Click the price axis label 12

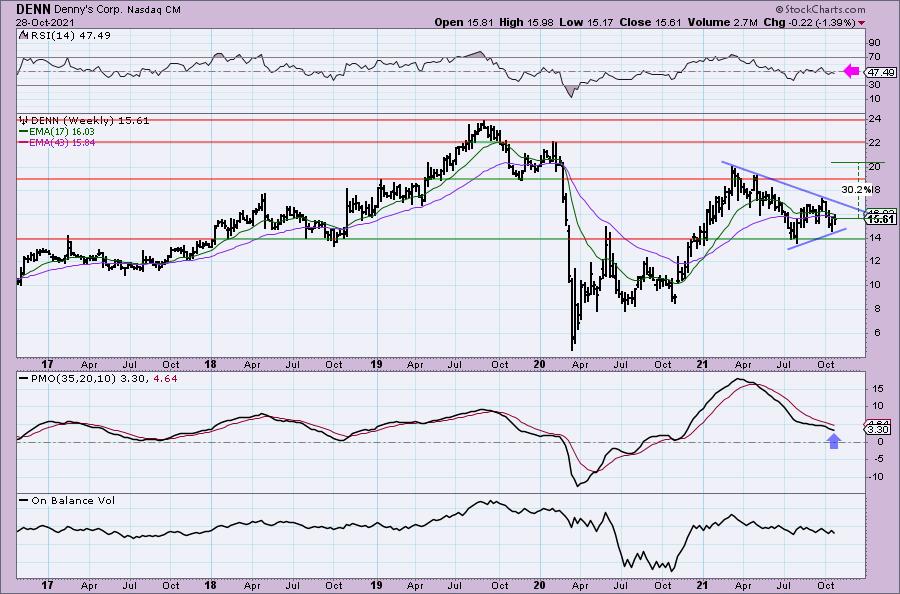point(874,261)
